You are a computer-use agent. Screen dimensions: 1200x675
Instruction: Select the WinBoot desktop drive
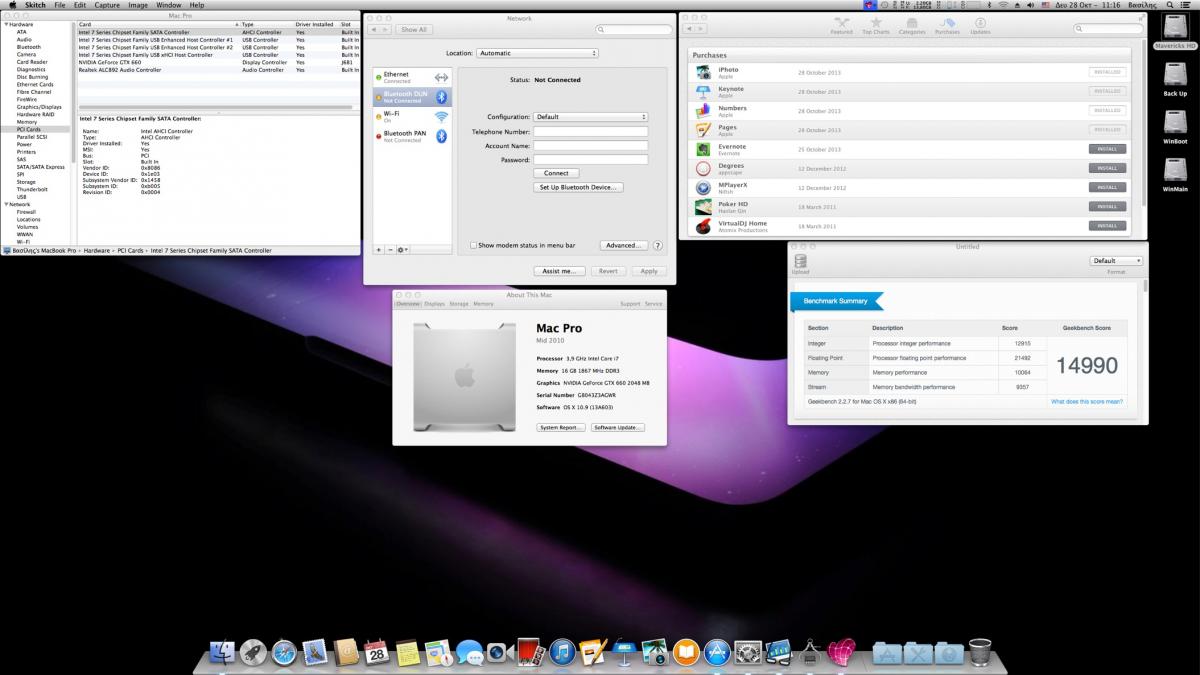coord(1175,127)
